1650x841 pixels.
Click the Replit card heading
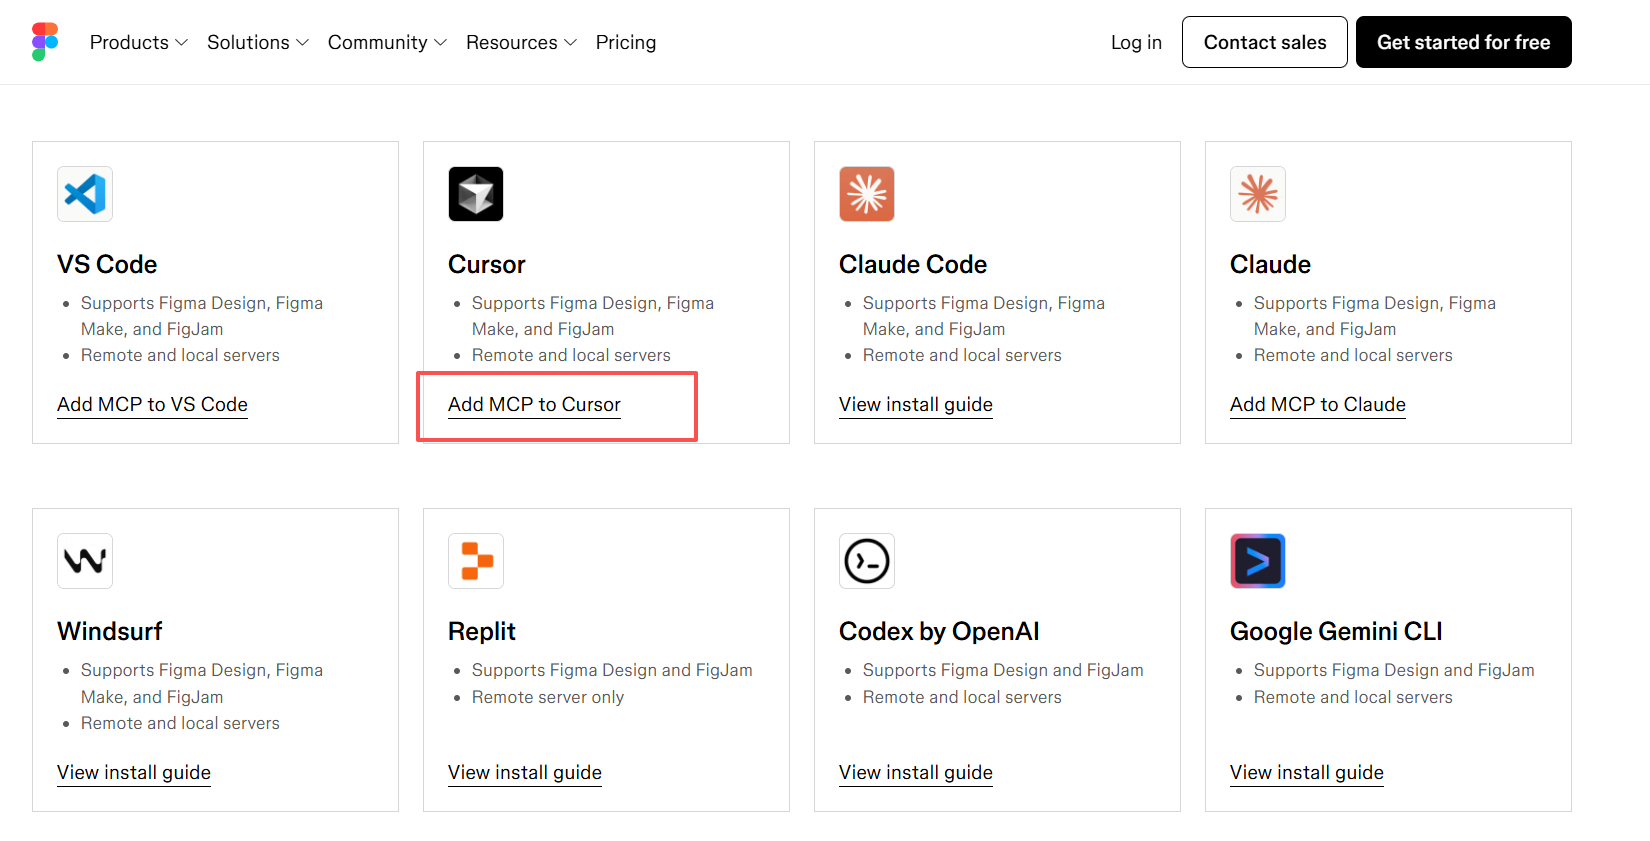tap(482, 631)
